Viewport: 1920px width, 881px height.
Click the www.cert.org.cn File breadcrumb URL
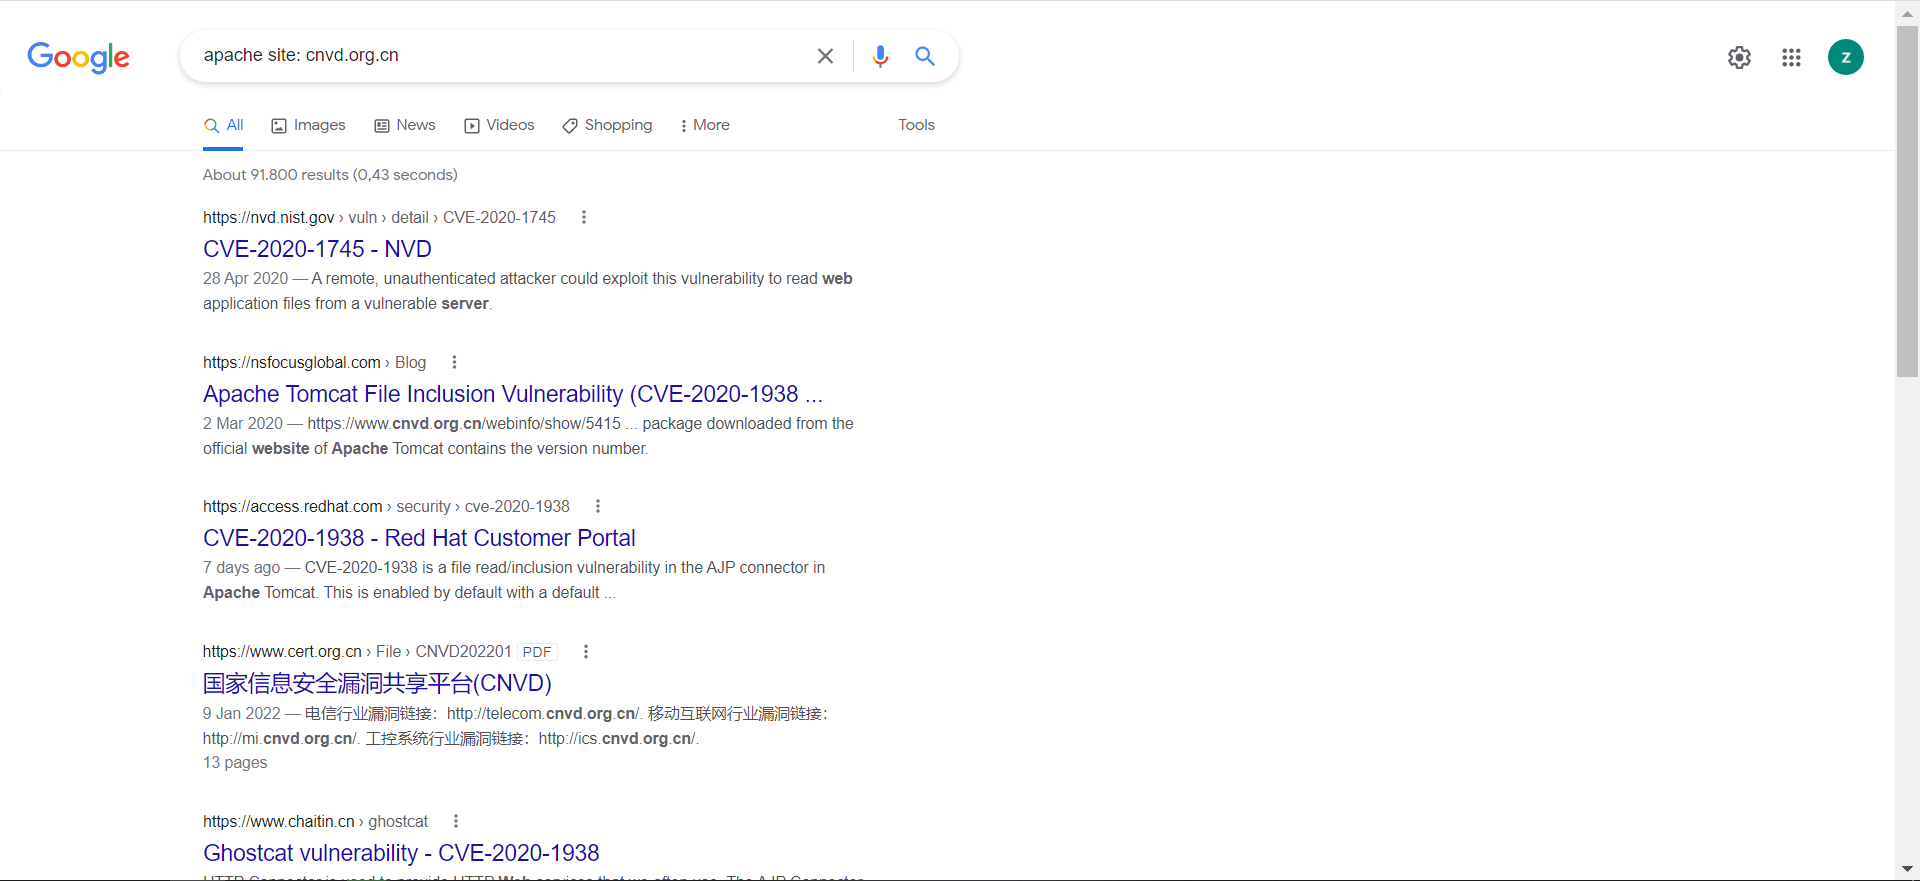pos(357,651)
